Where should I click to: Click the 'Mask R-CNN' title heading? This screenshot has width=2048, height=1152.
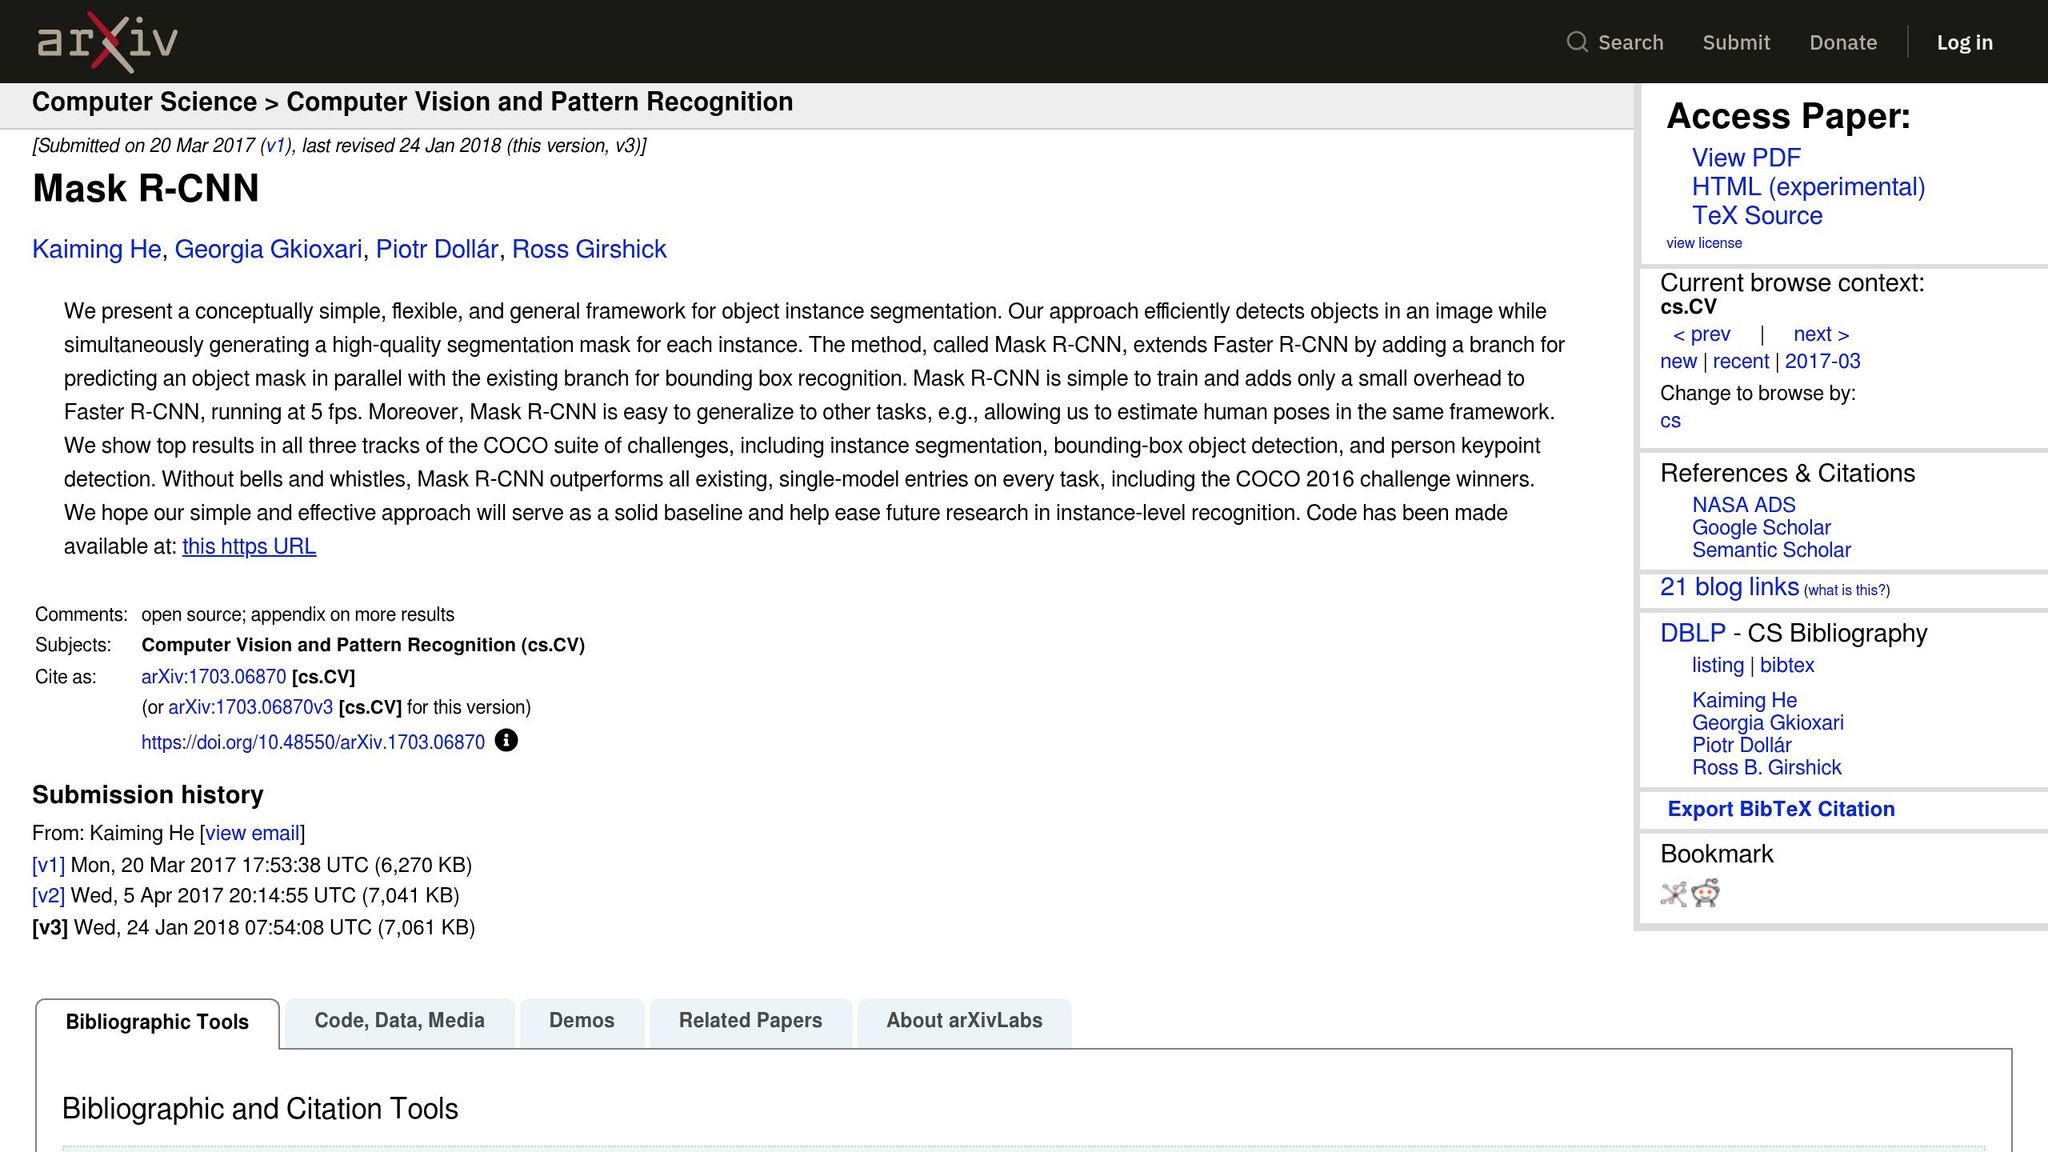(x=146, y=189)
